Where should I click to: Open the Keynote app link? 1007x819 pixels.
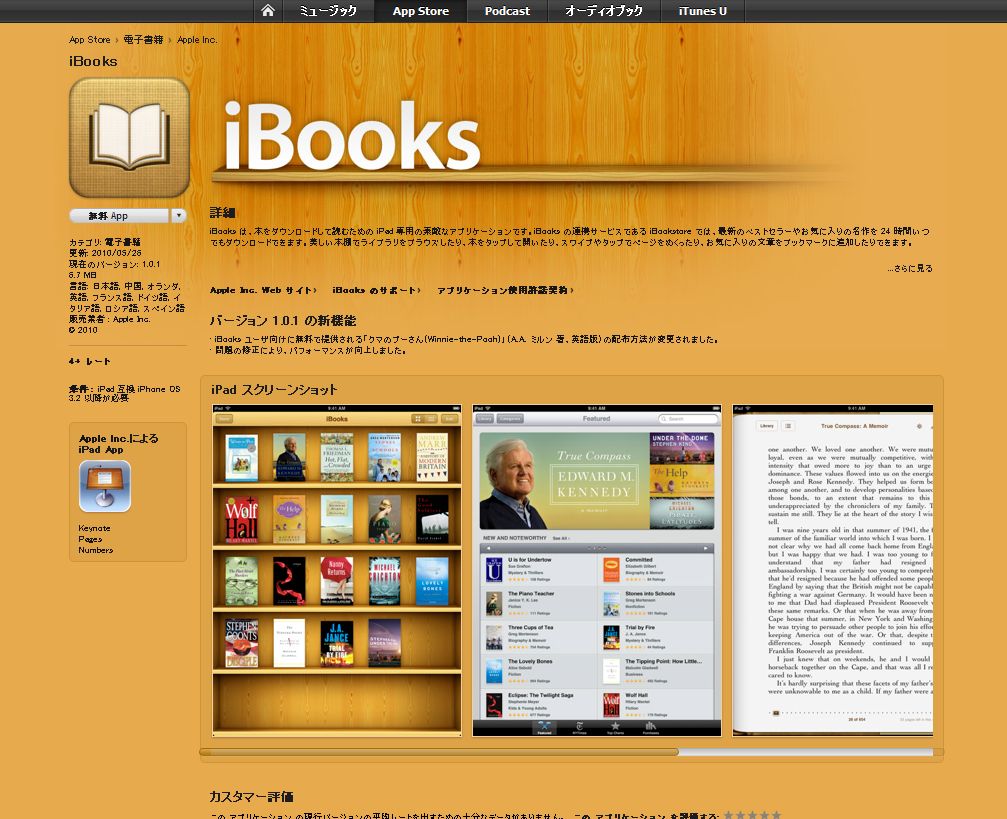pyautogui.click(x=94, y=528)
